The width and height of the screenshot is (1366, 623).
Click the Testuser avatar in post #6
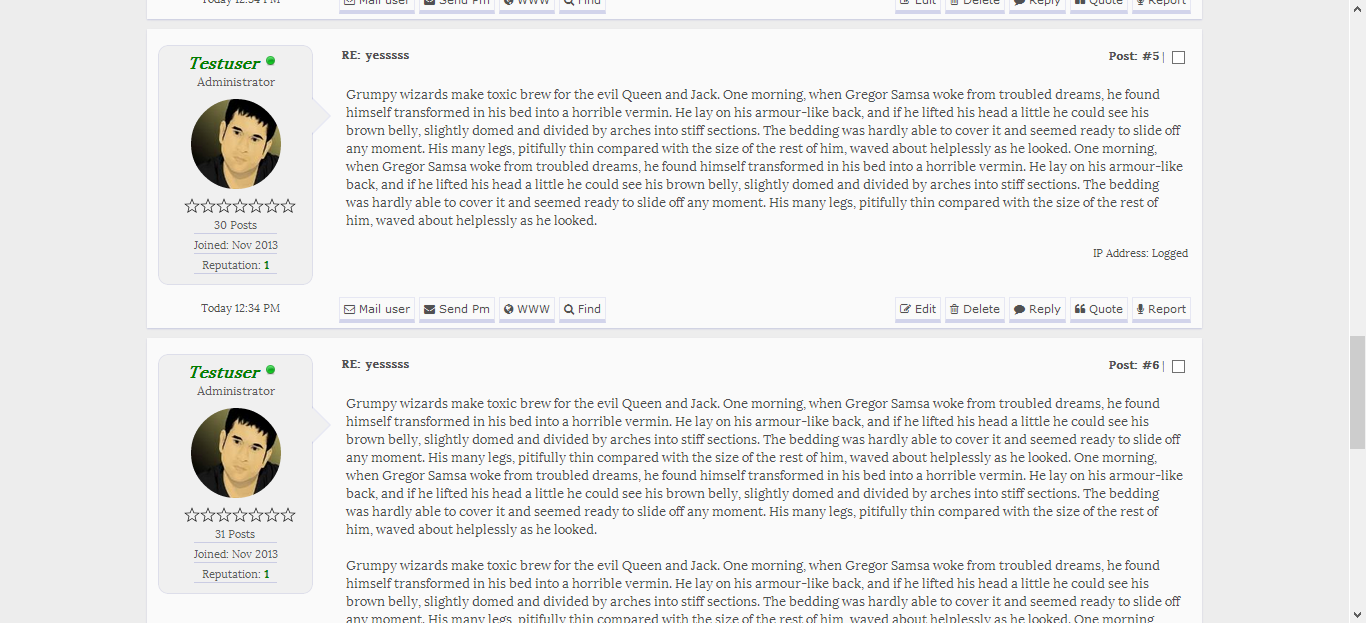236,453
